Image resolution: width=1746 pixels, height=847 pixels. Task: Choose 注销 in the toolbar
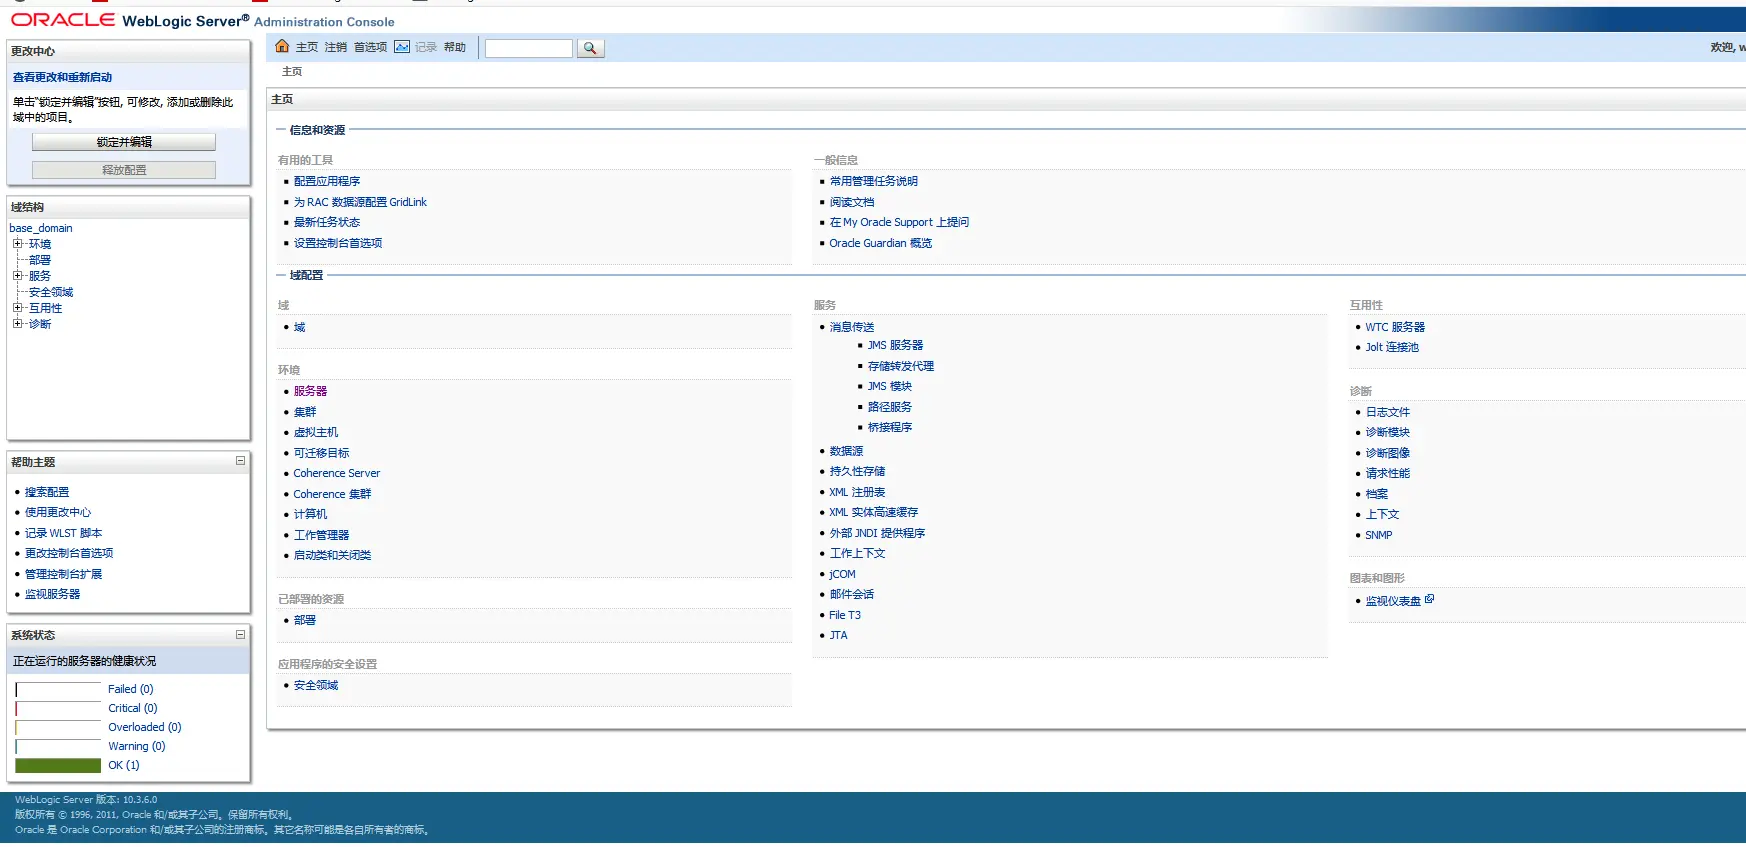[336, 47]
